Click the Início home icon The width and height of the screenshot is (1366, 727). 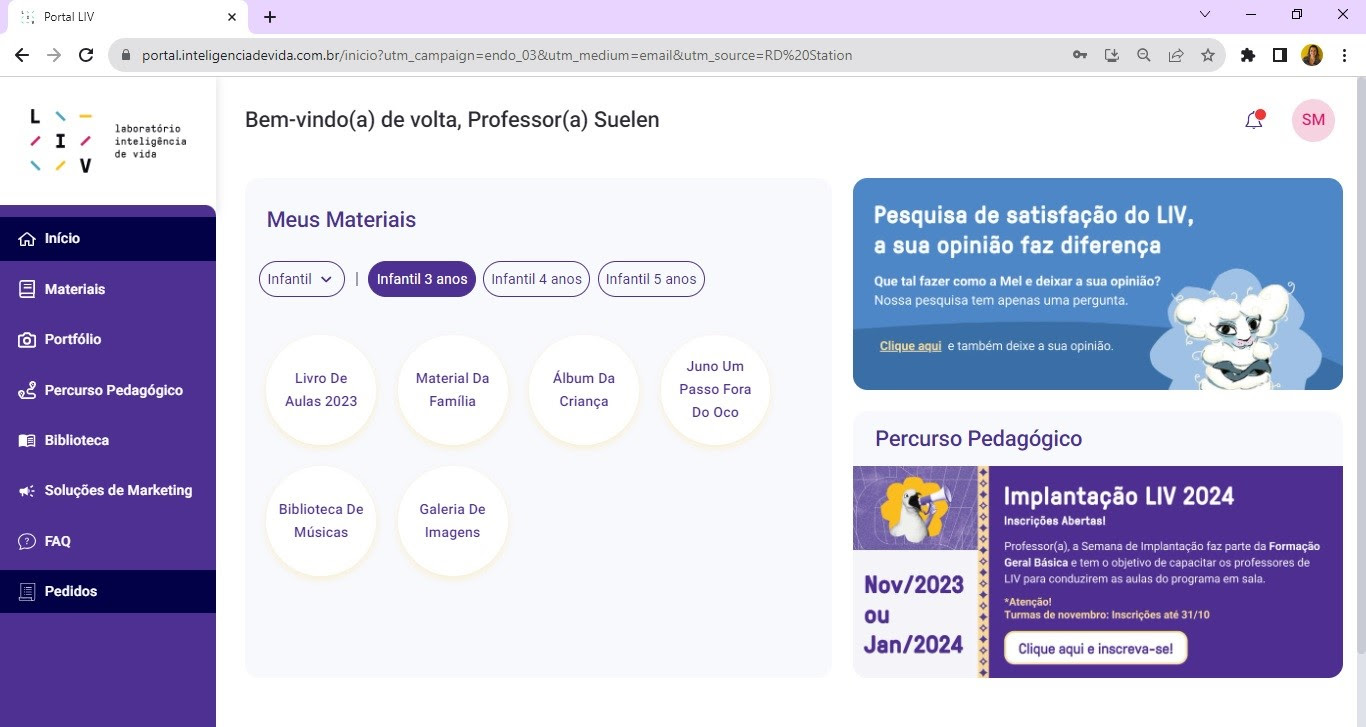pos(27,239)
